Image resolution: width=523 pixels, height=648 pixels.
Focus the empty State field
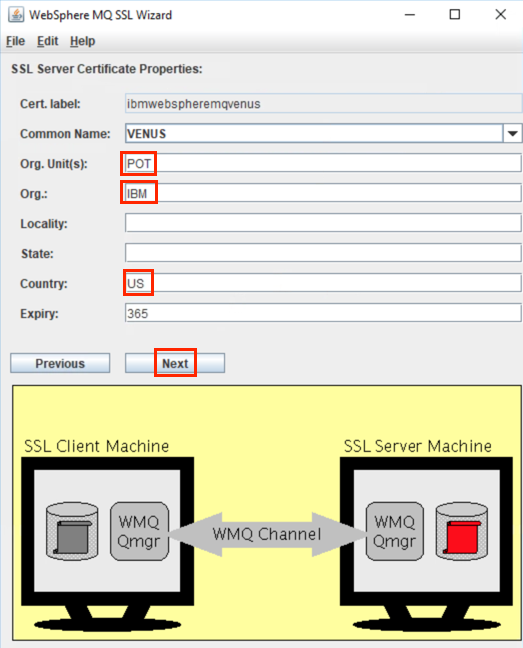323,253
